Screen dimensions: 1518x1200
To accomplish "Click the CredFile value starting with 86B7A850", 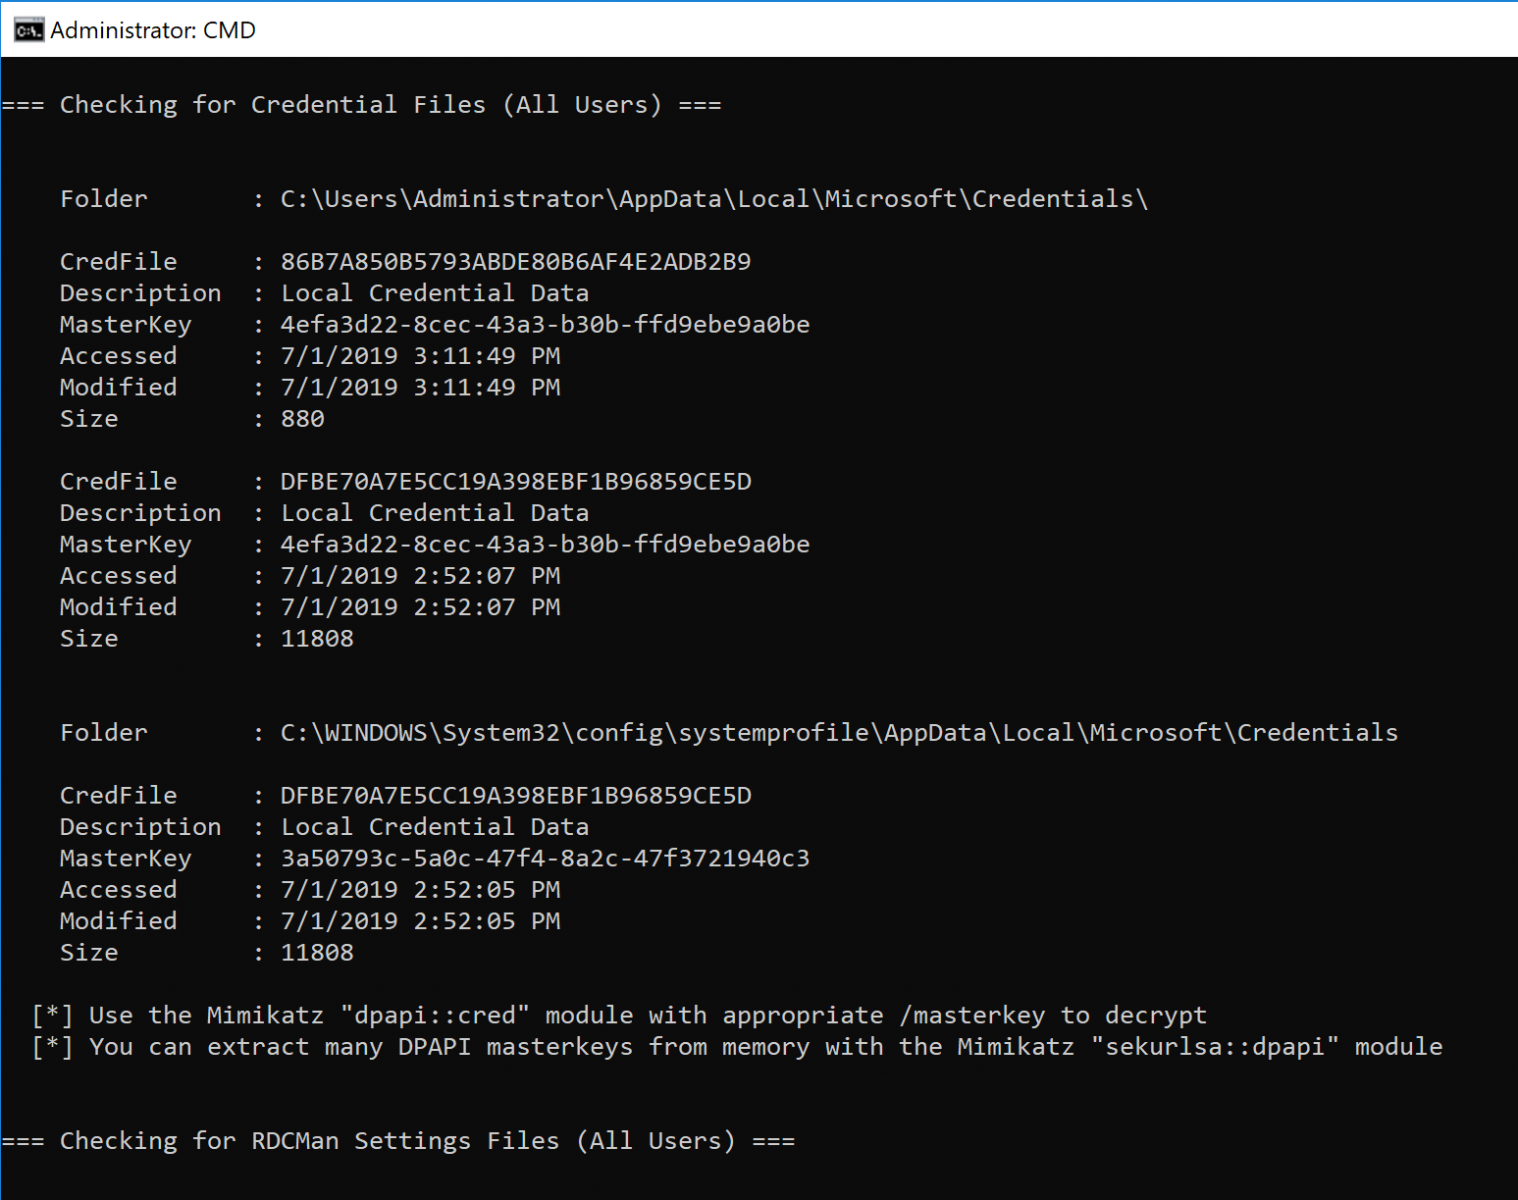I will tap(515, 262).
